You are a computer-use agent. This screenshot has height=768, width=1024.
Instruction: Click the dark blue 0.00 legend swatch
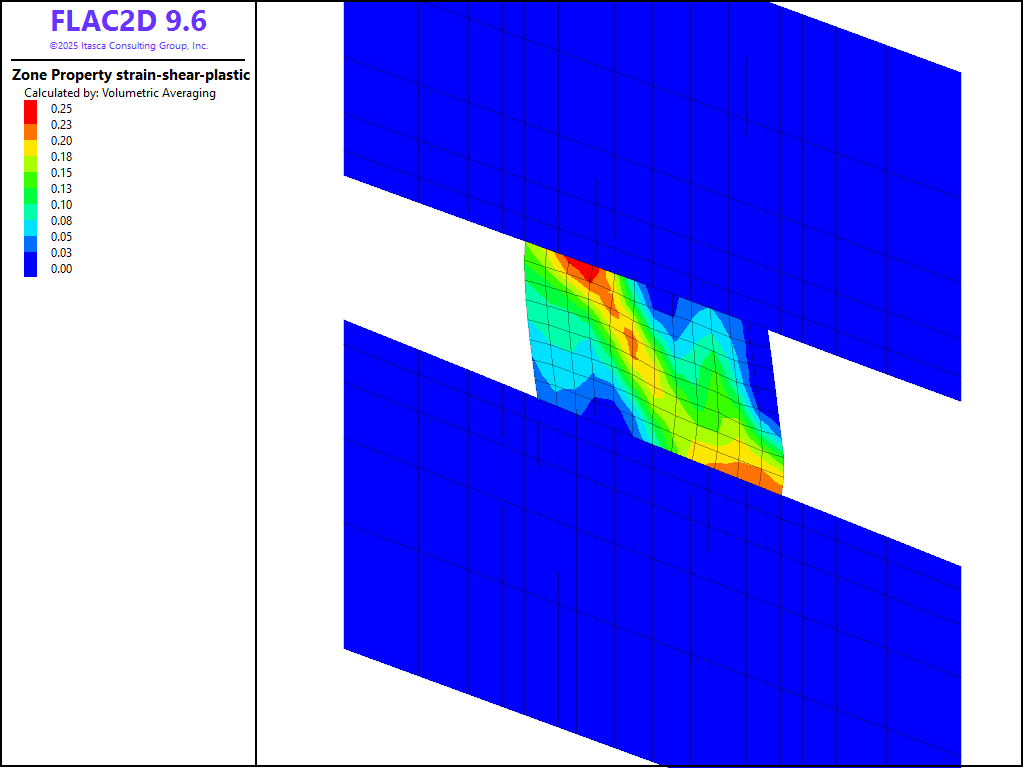point(30,268)
